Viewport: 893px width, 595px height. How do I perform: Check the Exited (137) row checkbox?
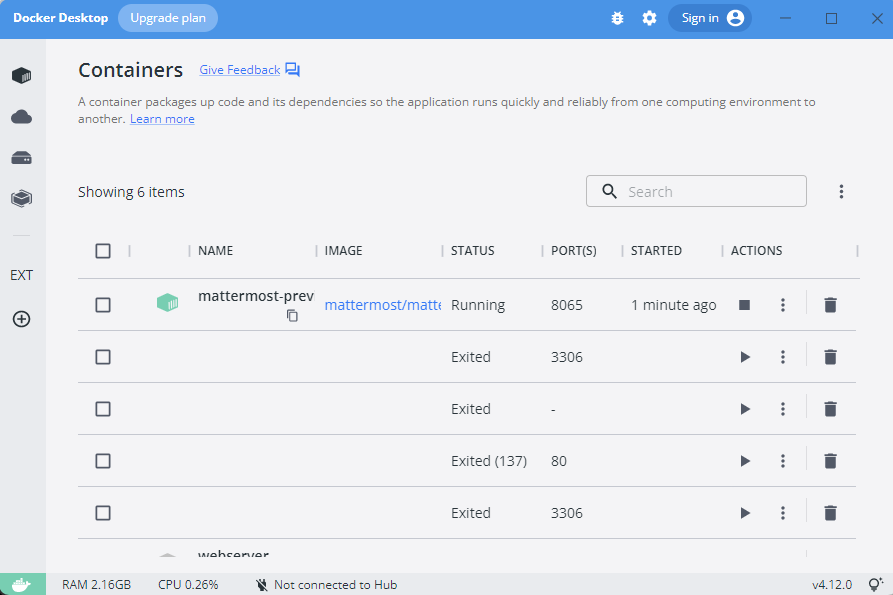tap(103, 461)
